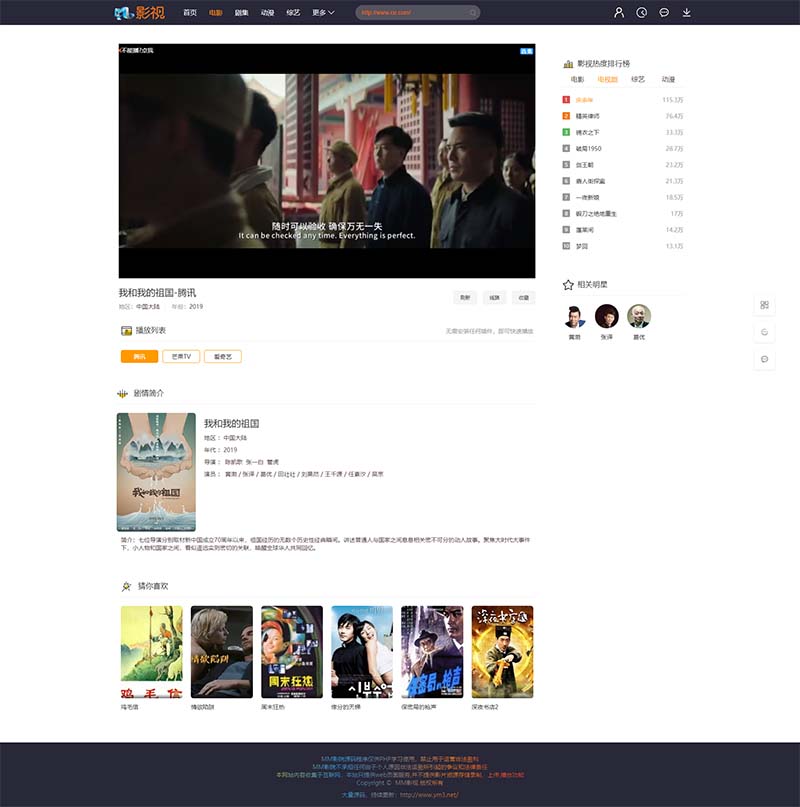The height and width of the screenshot is (807, 800).
Task: Click the 猜你喜欢 star icon
Action: (126, 586)
